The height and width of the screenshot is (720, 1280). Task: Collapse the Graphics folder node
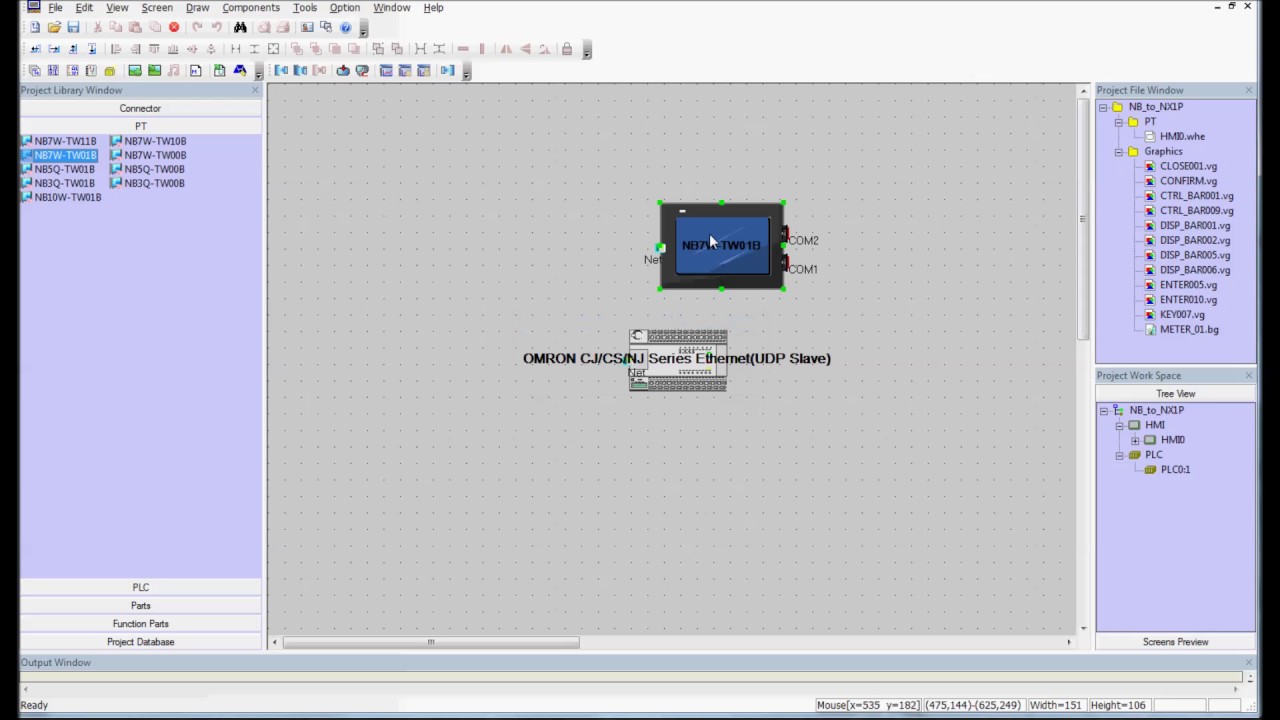coord(1119,152)
